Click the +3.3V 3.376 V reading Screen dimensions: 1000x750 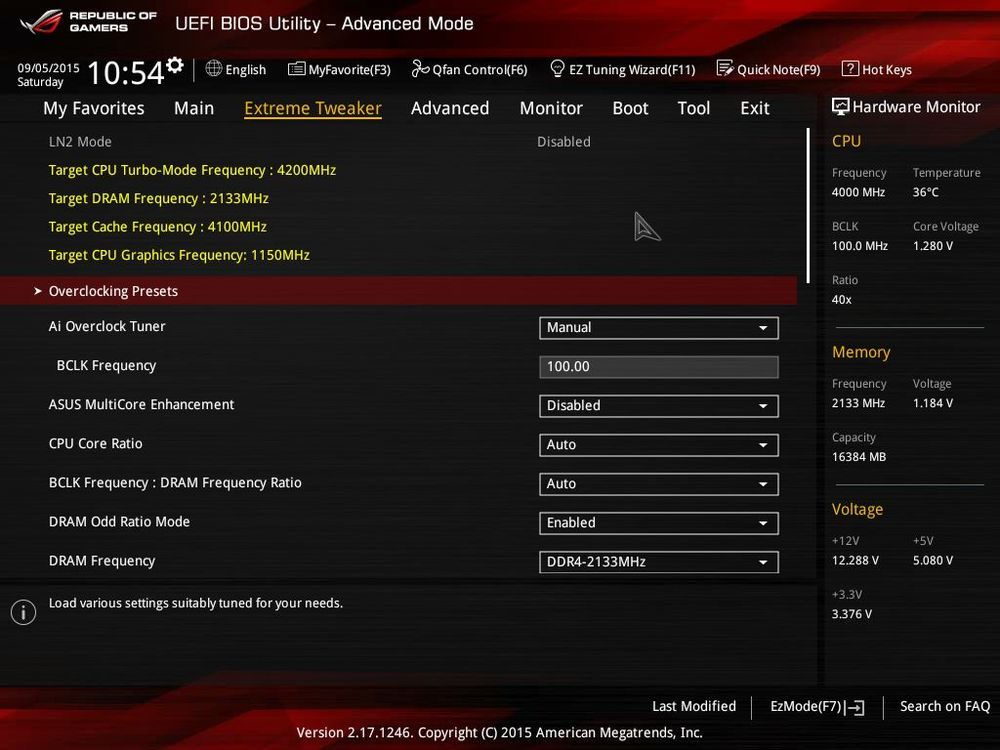click(851, 614)
